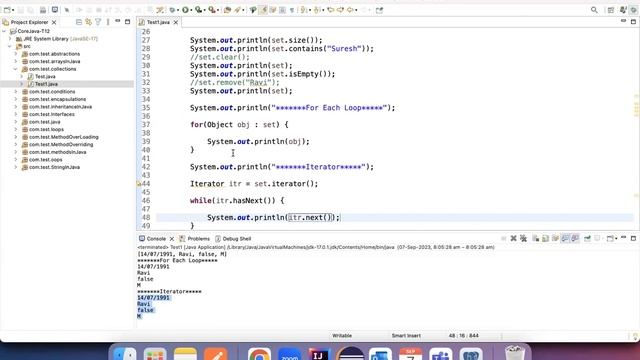Click 'Smart Insert' in the status bar
This screenshot has width=640, height=360.
[x=406, y=336]
